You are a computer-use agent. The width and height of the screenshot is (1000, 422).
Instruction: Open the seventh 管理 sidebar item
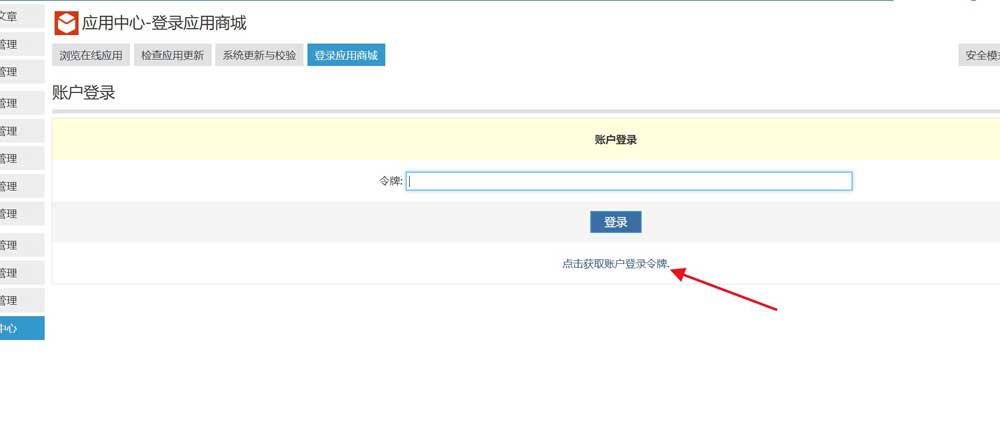click(x=12, y=213)
